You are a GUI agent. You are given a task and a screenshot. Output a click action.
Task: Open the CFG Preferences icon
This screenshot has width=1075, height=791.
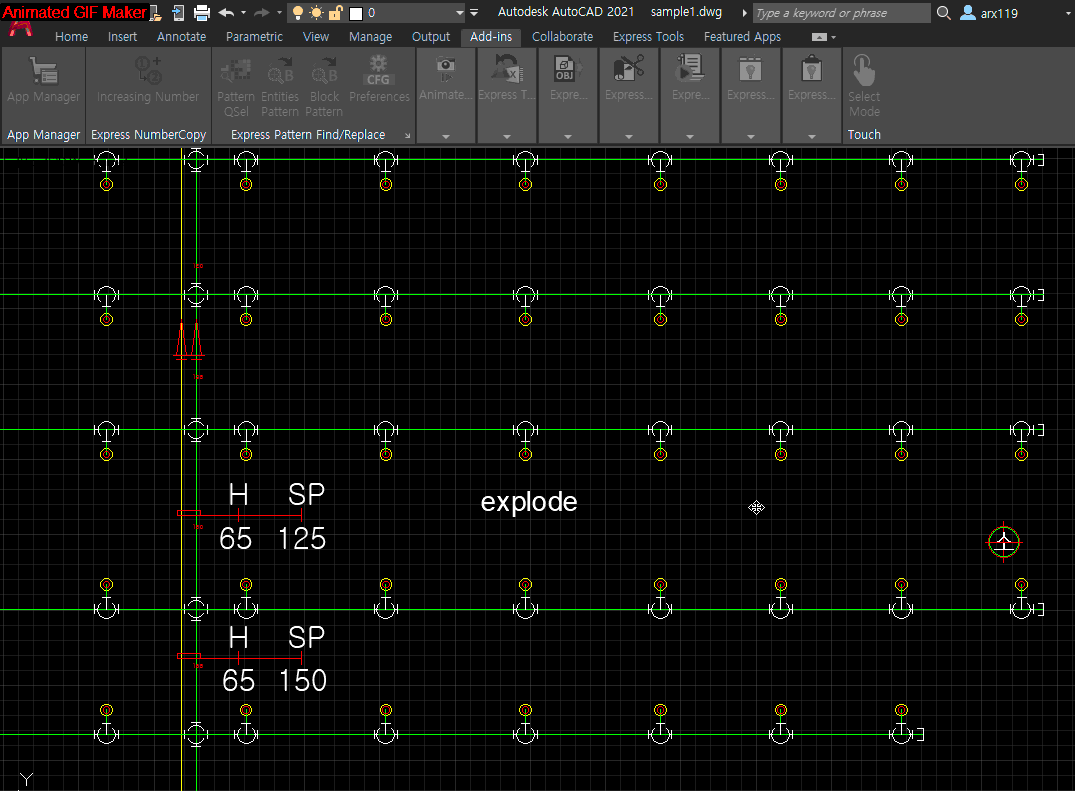(379, 72)
